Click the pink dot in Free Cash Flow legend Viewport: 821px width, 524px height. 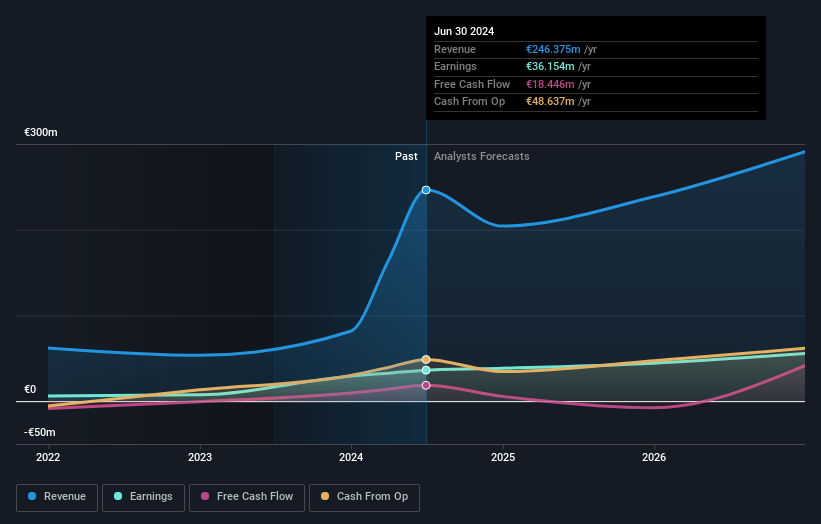[205, 496]
